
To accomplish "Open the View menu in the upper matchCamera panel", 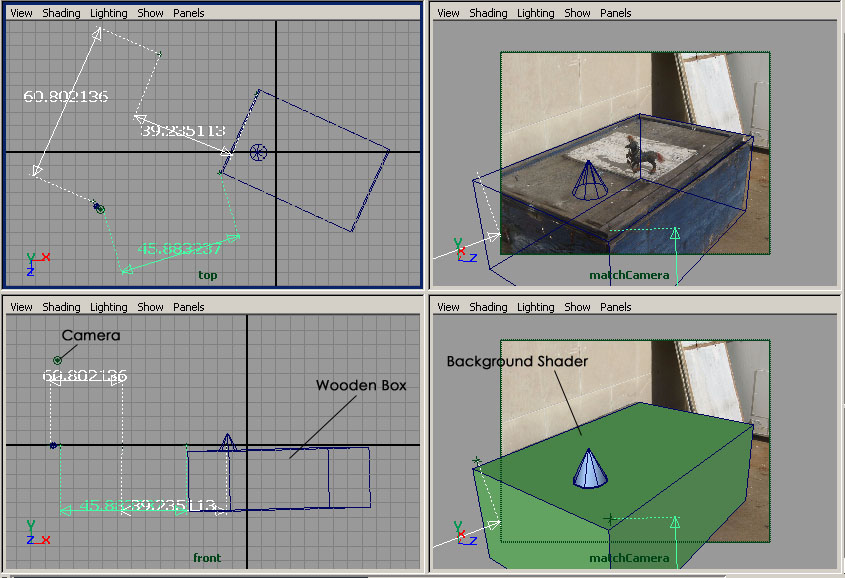I will pos(448,13).
